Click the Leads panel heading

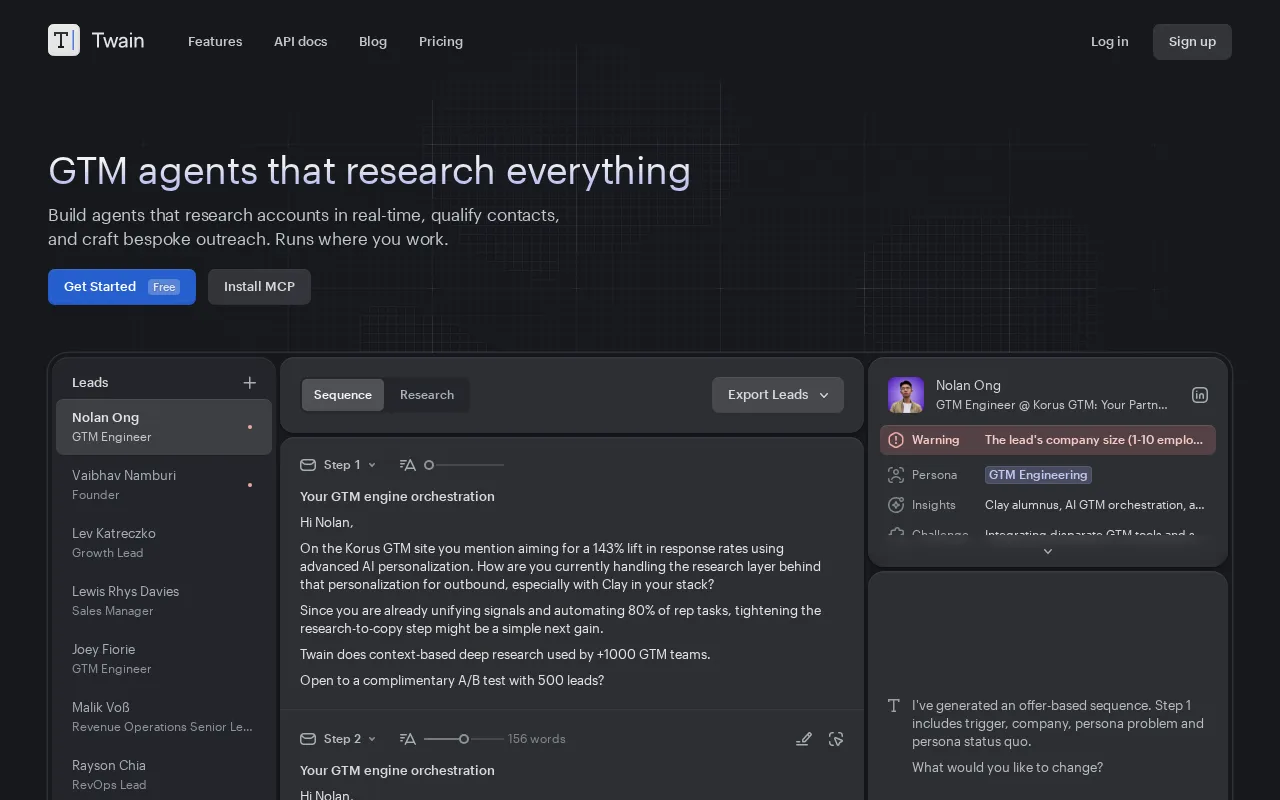click(x=90, y=383)
